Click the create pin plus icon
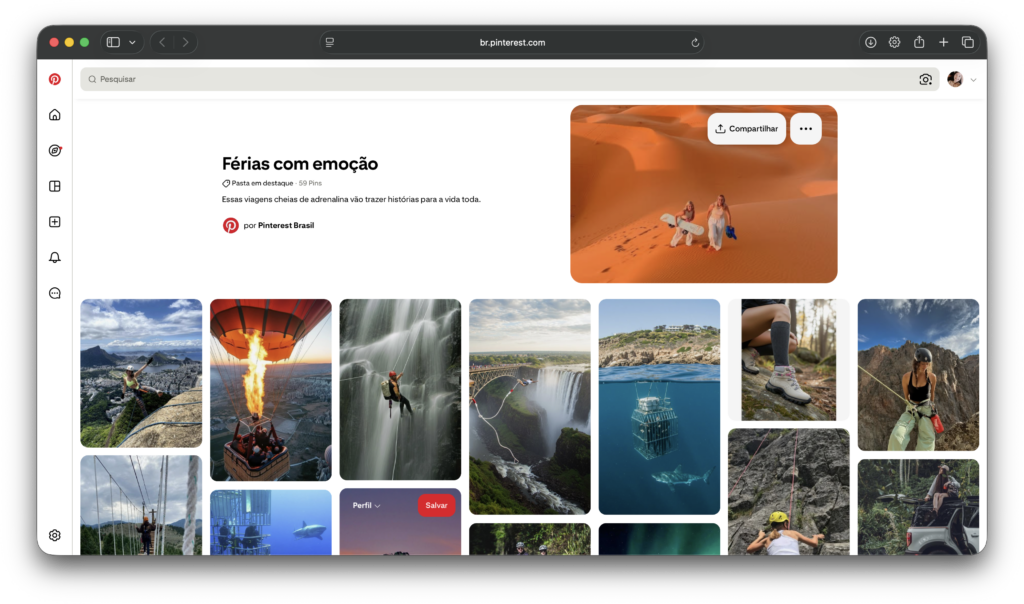 pyautogui.click(x=55, y=222)
